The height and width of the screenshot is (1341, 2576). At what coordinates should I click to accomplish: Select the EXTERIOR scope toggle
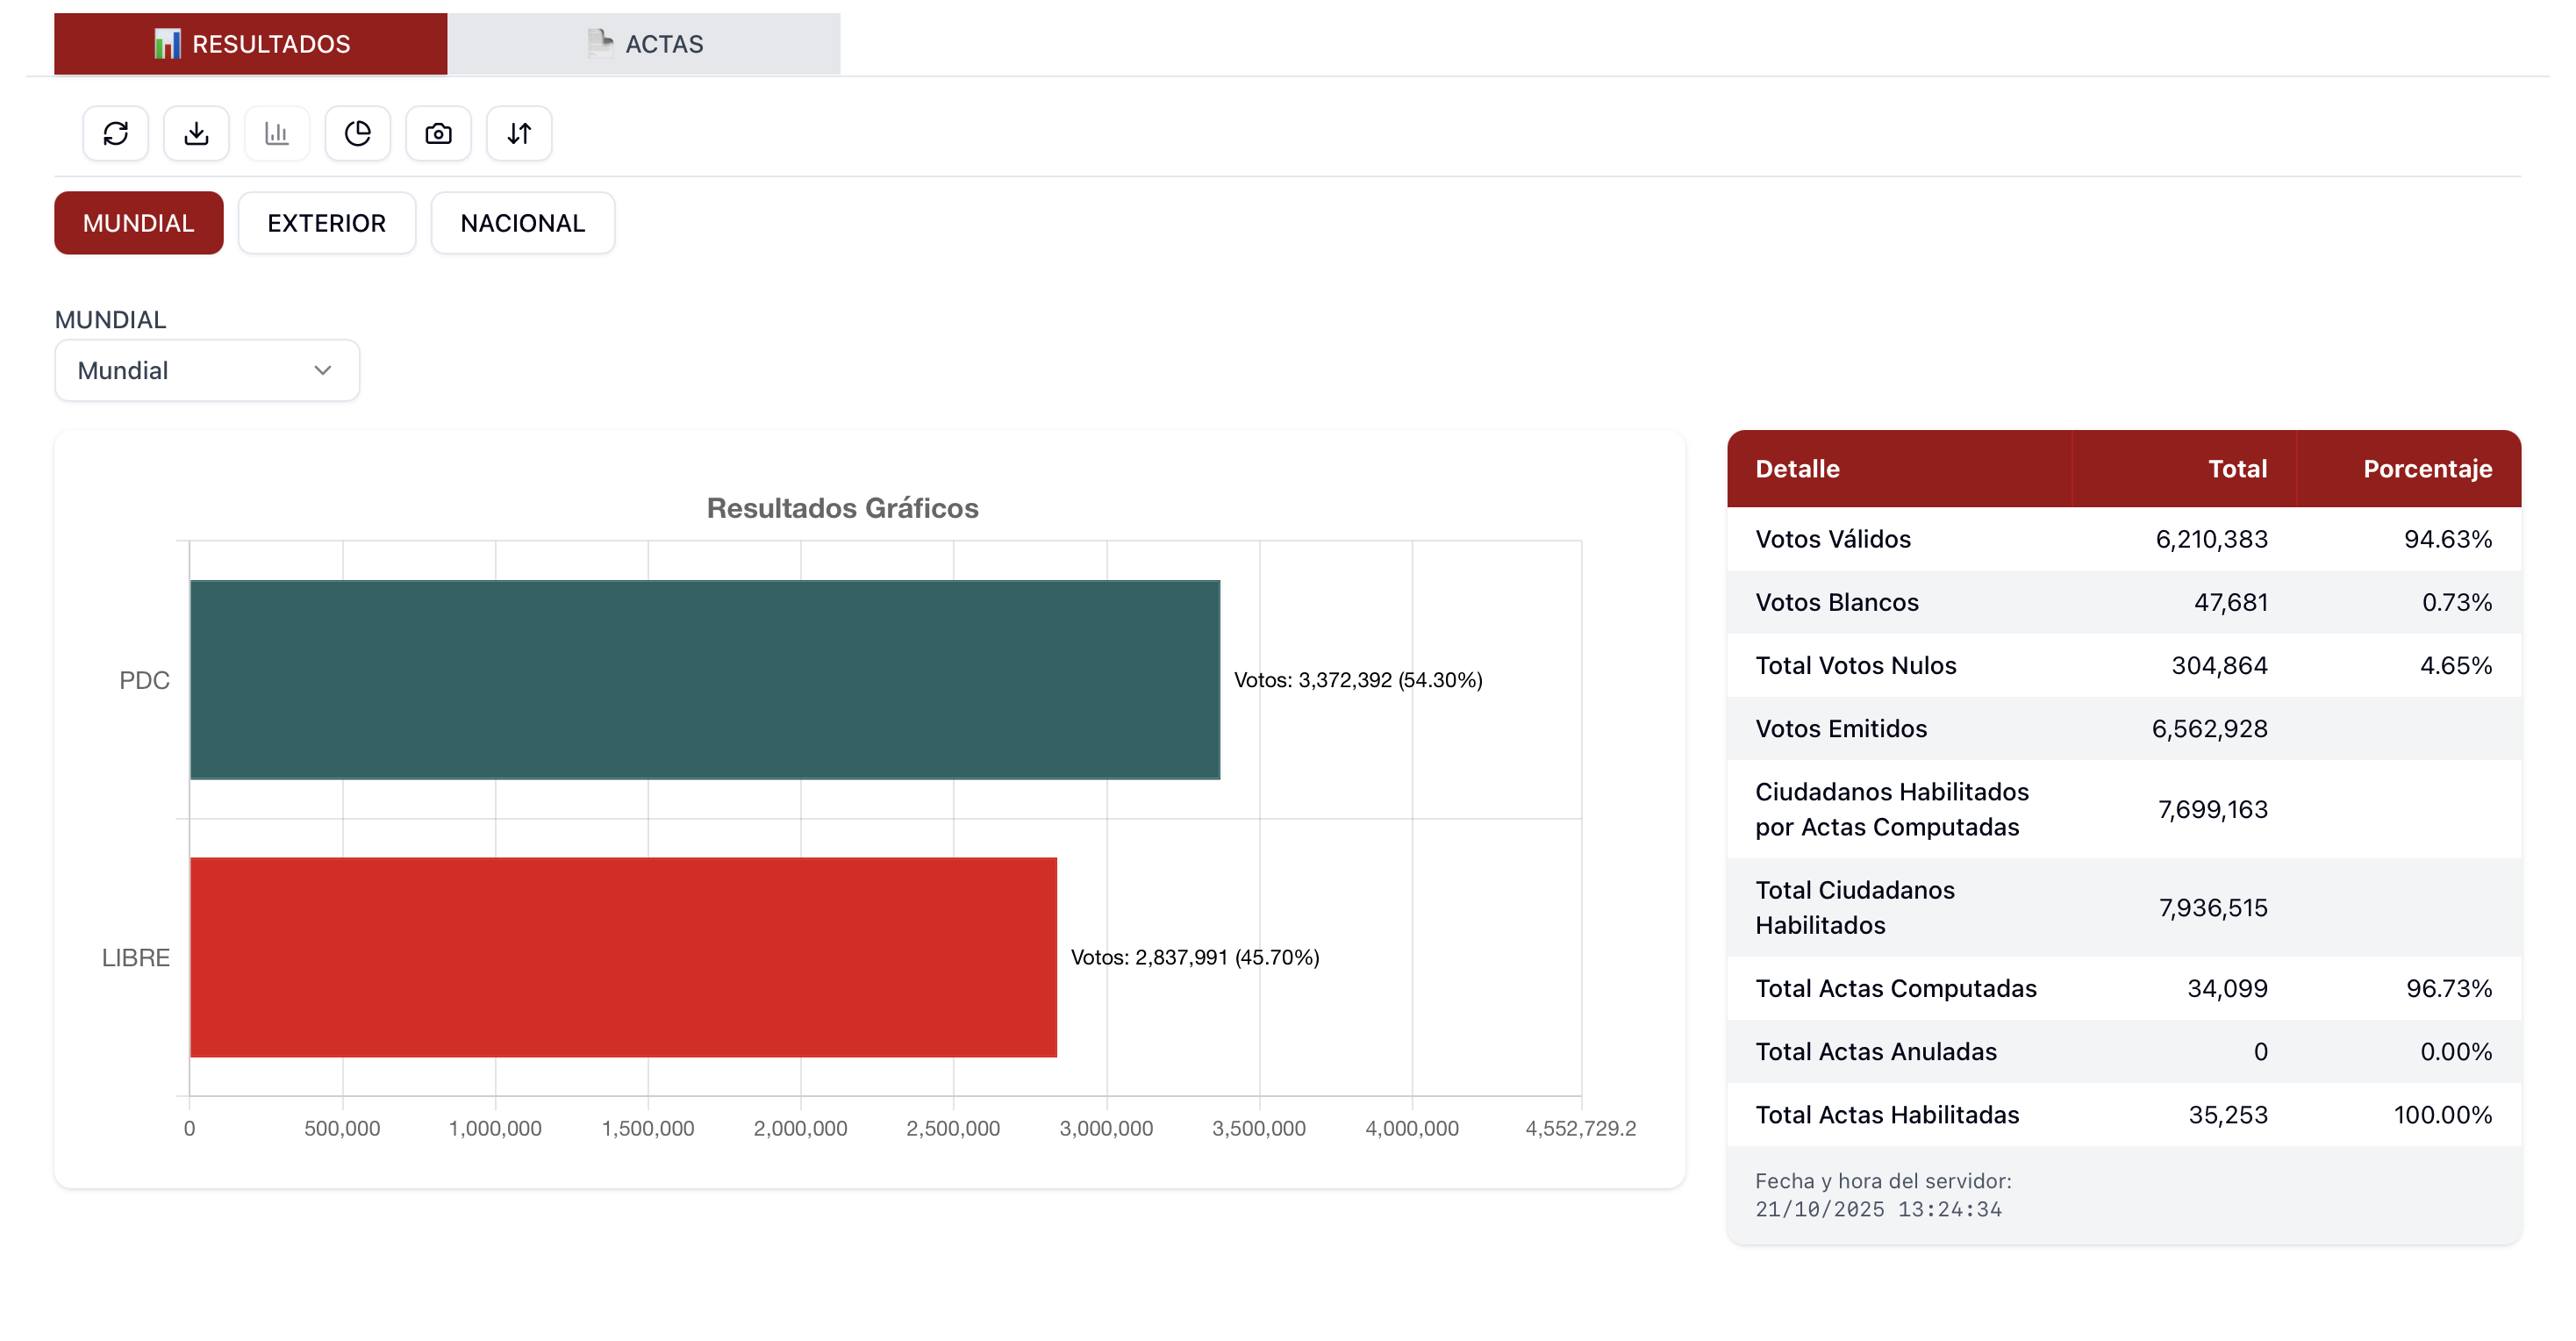pos(326,223)
